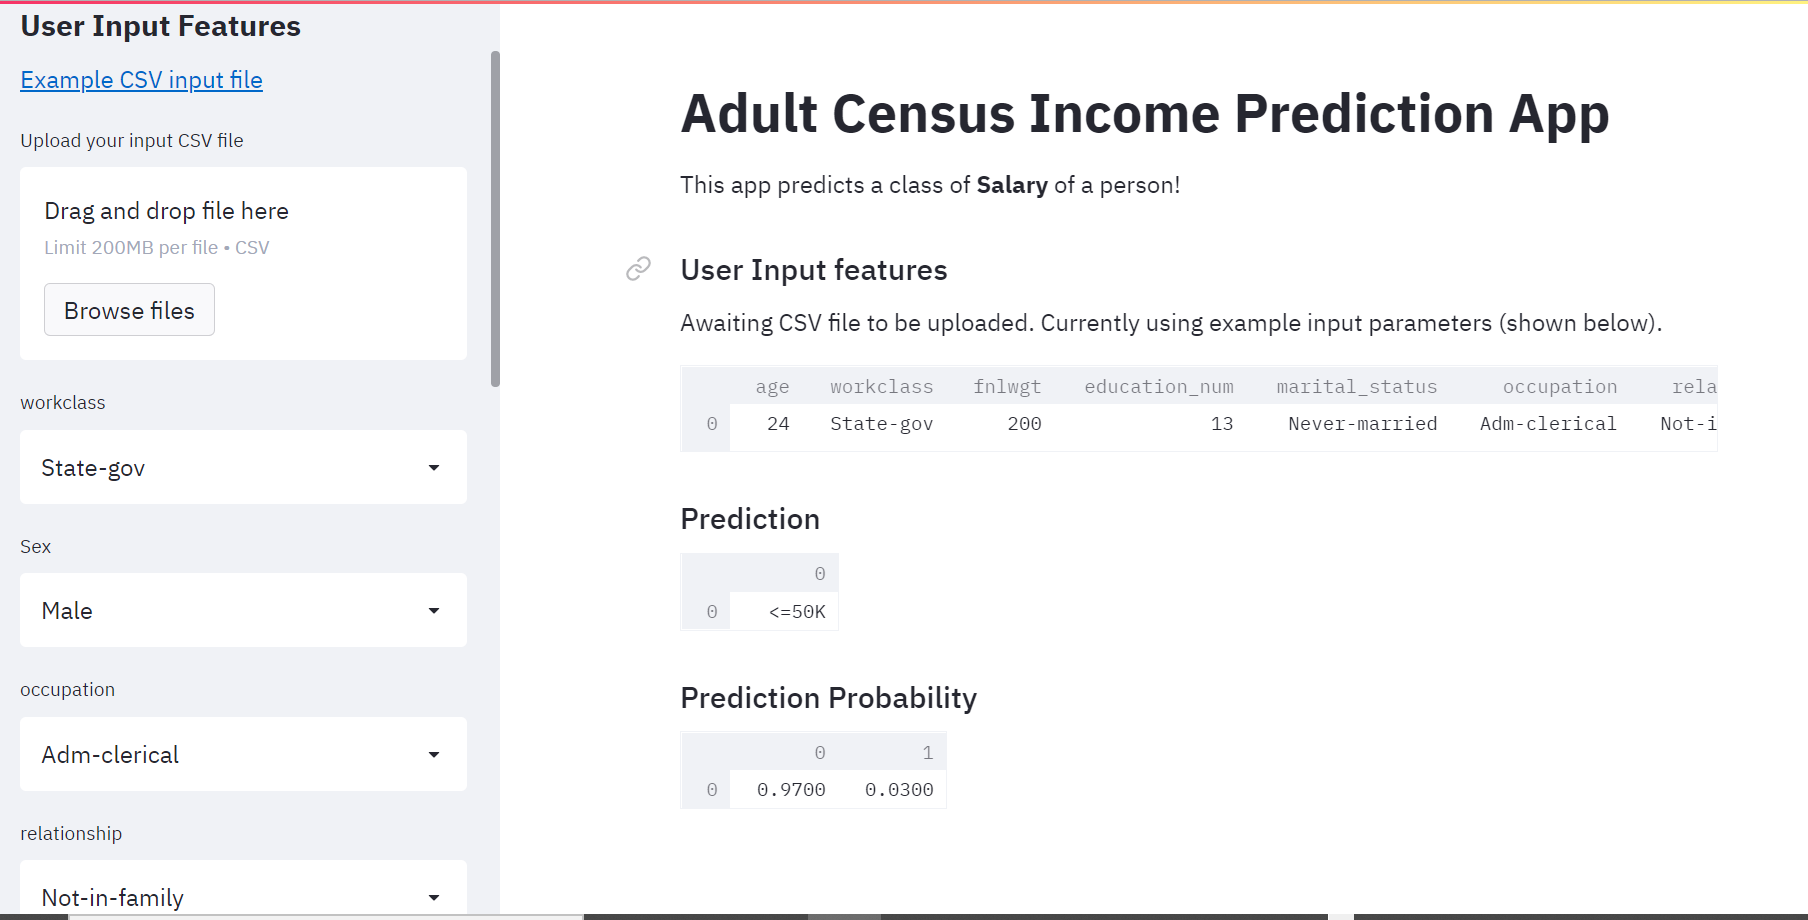The height and width of the screenshot is (920, 1808).
Task: Click the 'User Input Features' sidebar heading
Action: (x=159, y=26)
